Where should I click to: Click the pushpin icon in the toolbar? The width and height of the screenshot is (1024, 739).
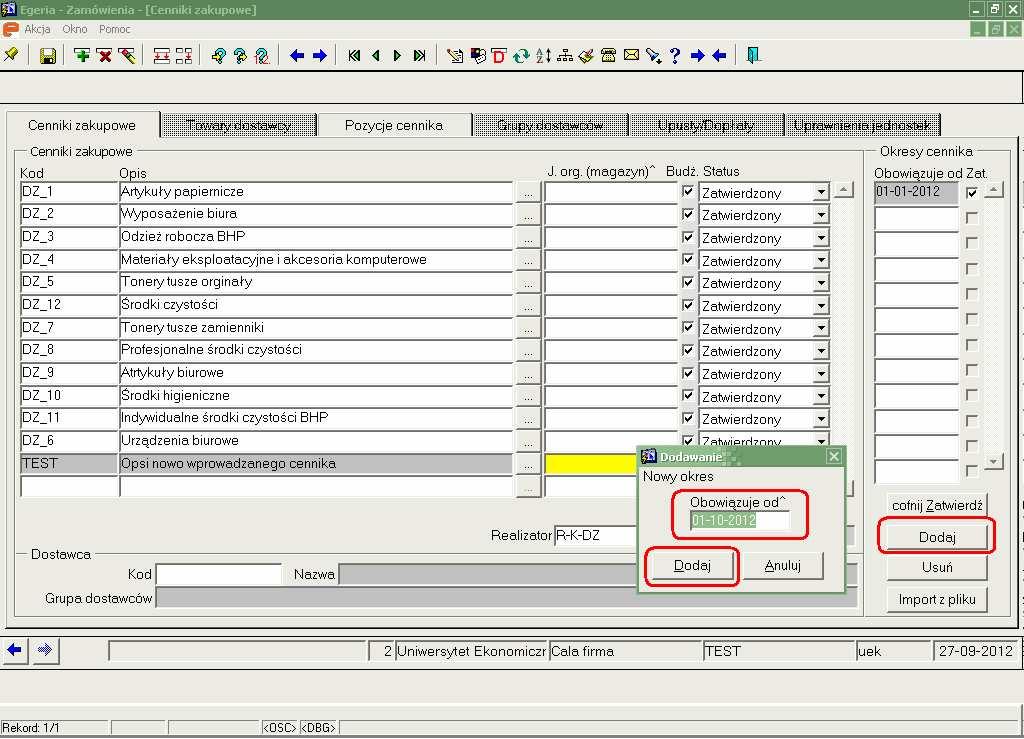pos(11,55)
